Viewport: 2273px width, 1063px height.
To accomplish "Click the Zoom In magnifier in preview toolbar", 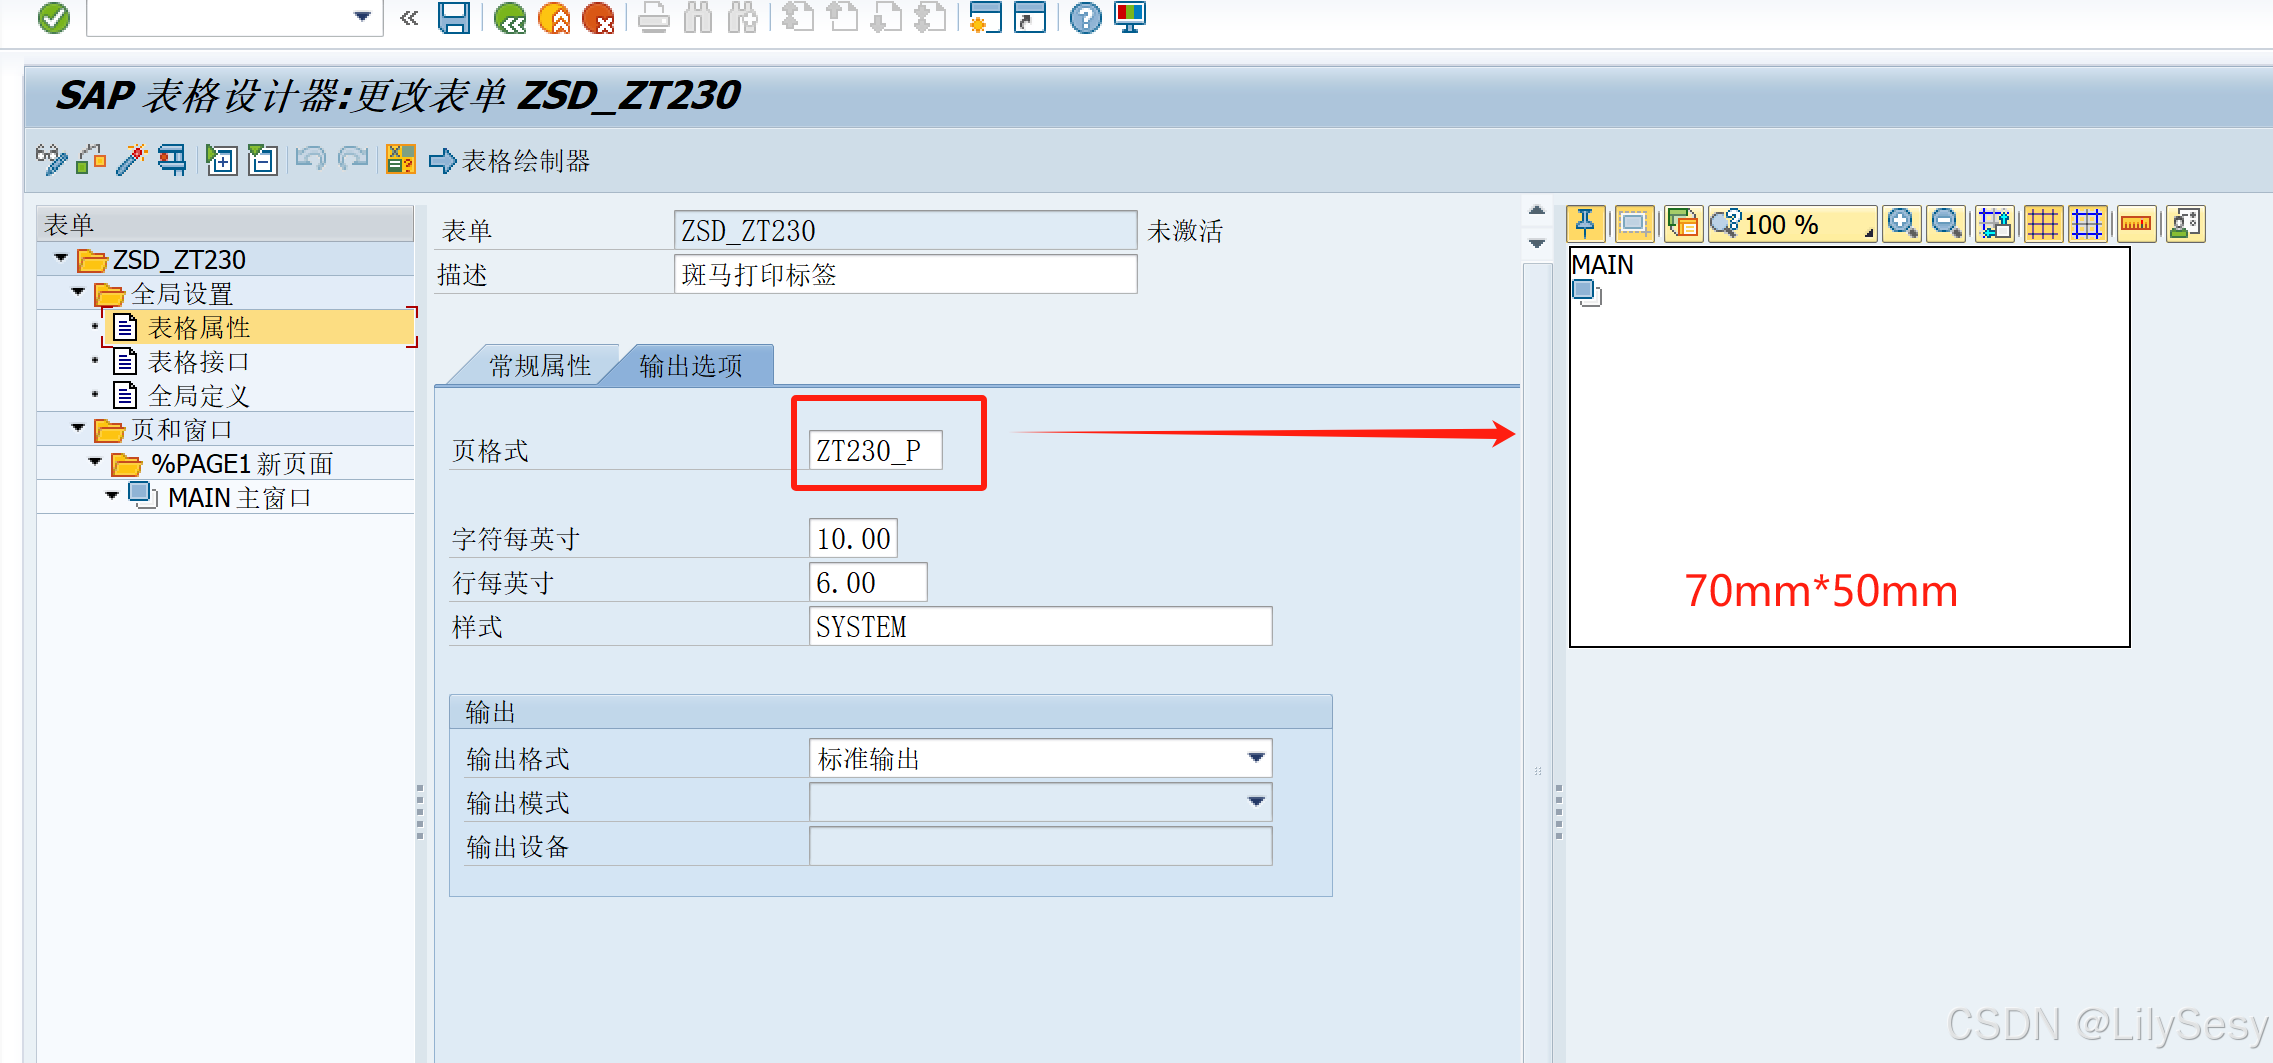I will [x=1902, y=223].
